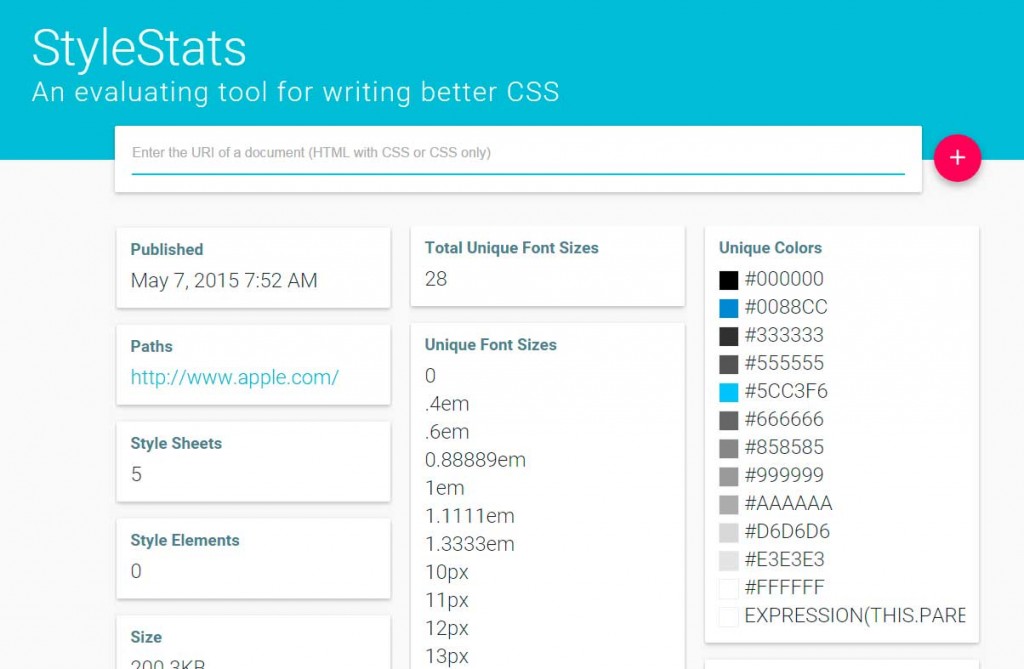Image resolution: width=1024 pixels, height=669 pixels.
Task: Click the Published date card
Action: pyautogui.click(x=253, y=266)
